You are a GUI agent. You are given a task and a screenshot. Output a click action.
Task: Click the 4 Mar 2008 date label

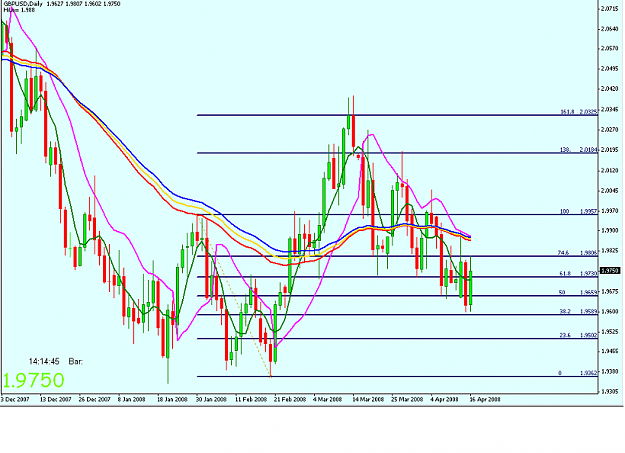pos(327,399)
